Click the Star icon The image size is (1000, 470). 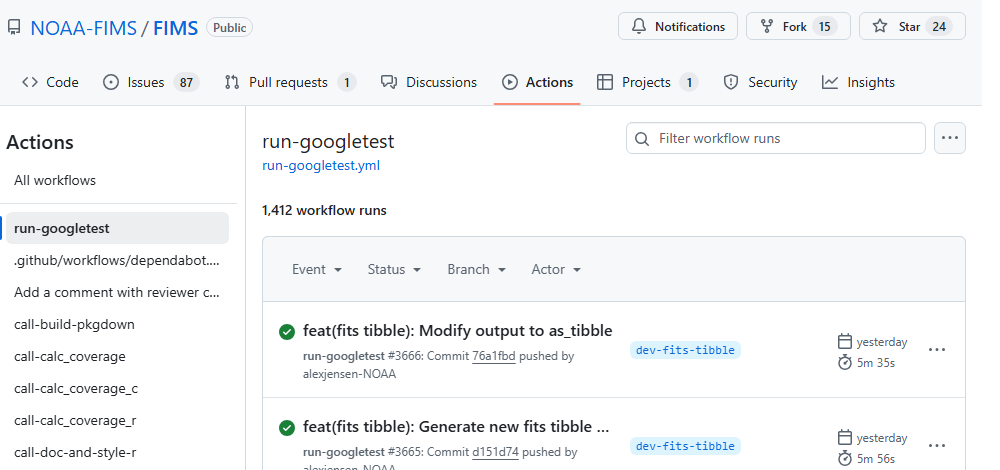pyautogui.click(x=880, y=27)
